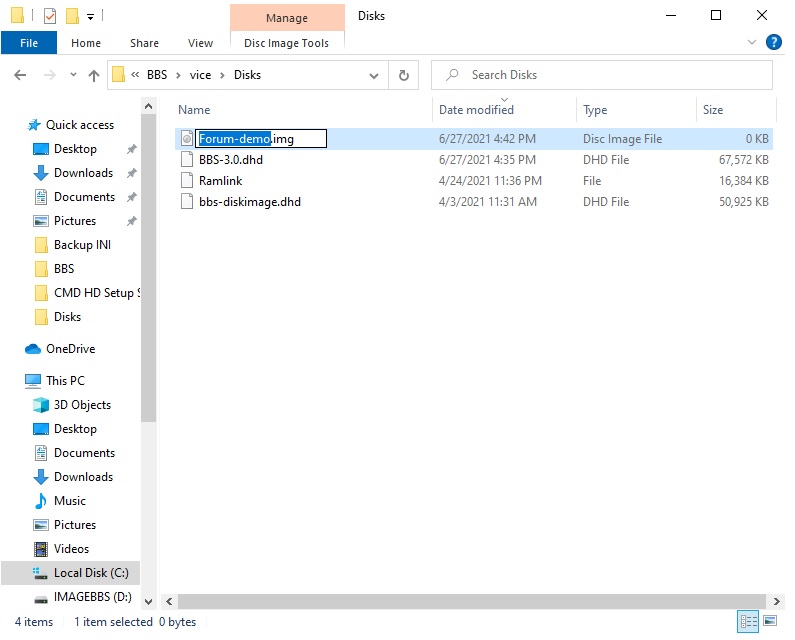Click into the Search Disks field
The height and width of the screenshot is (640, 795).
coord(602,75)
